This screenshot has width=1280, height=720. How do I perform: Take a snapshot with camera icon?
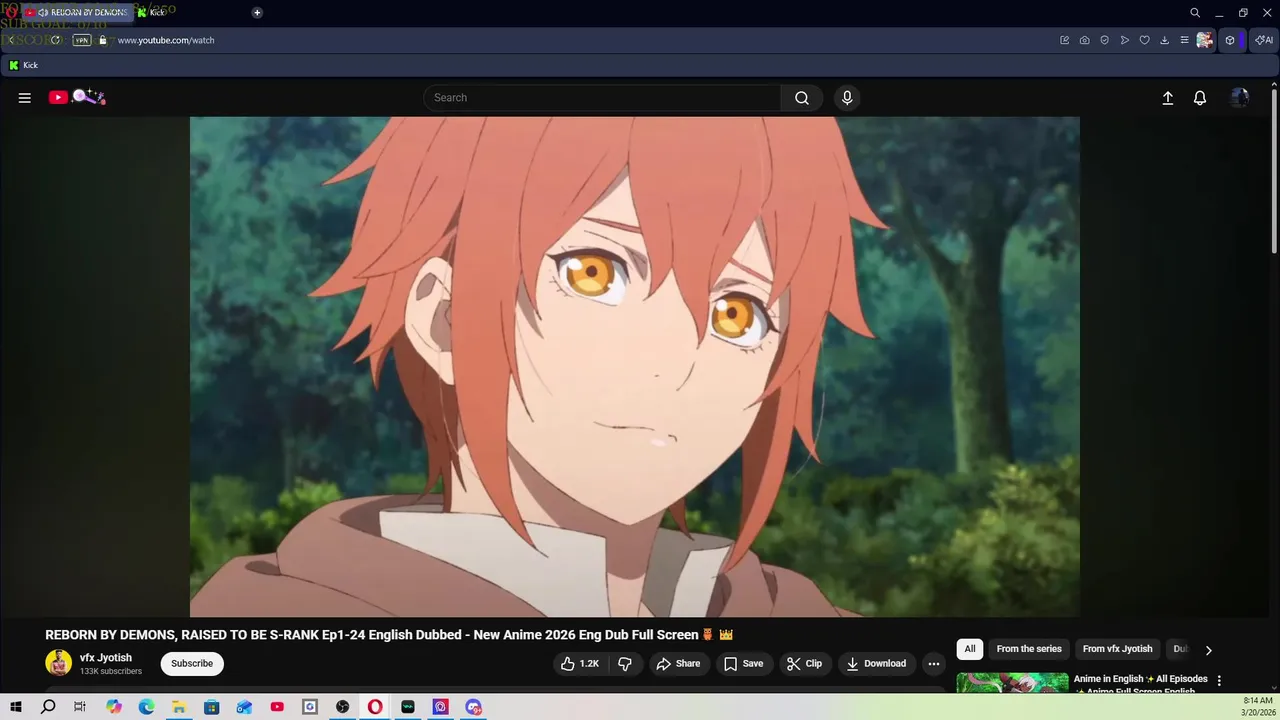pos(1085,40)
